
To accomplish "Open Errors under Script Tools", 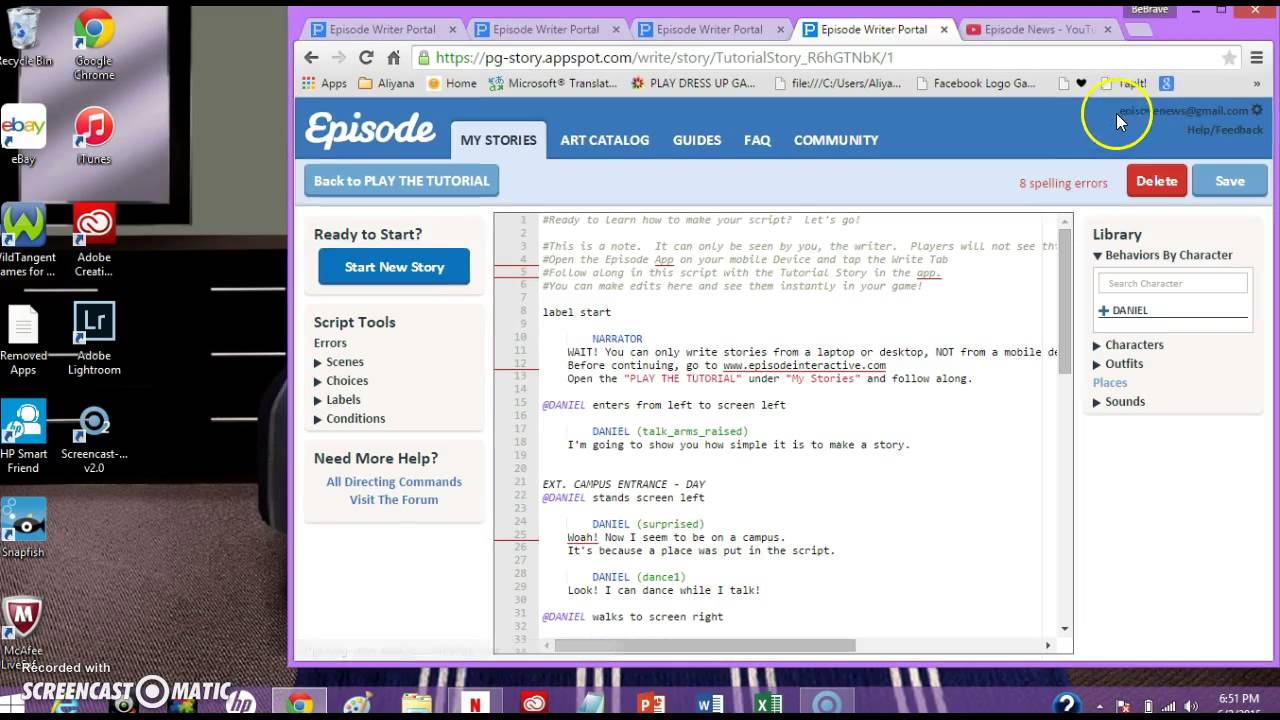I will [x=330, y=343].
